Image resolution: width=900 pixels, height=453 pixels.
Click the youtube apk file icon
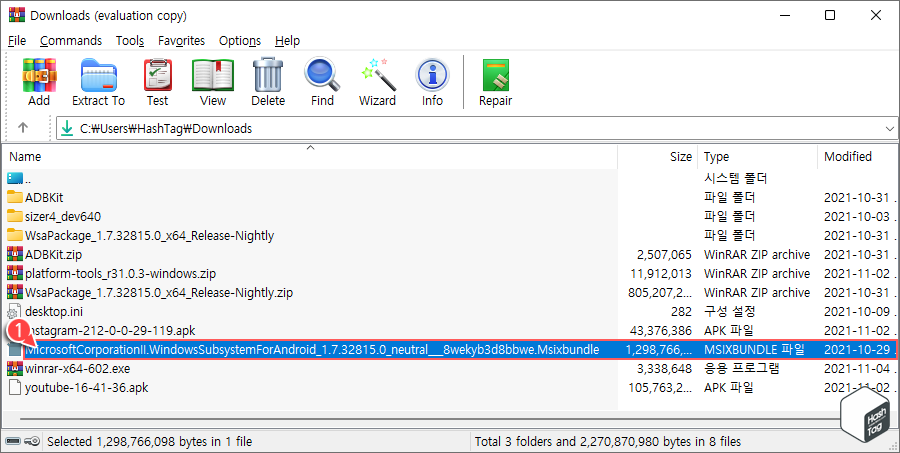[15, 388]
